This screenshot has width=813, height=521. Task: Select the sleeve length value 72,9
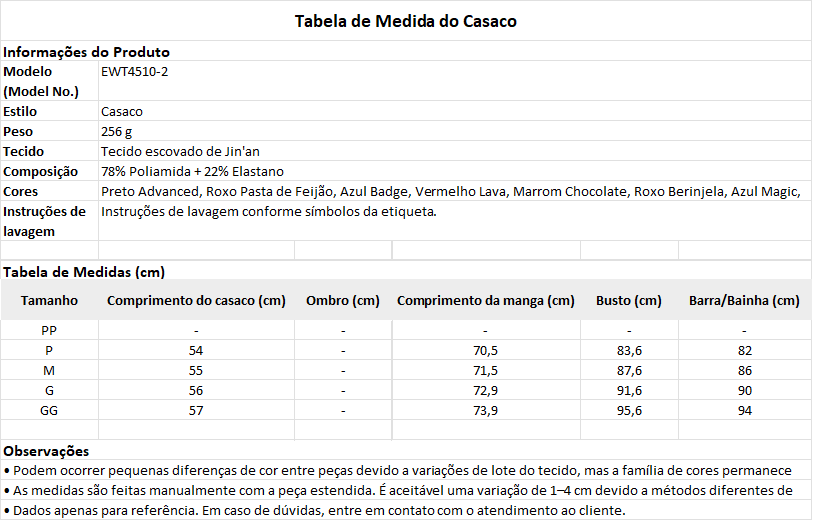485,391
